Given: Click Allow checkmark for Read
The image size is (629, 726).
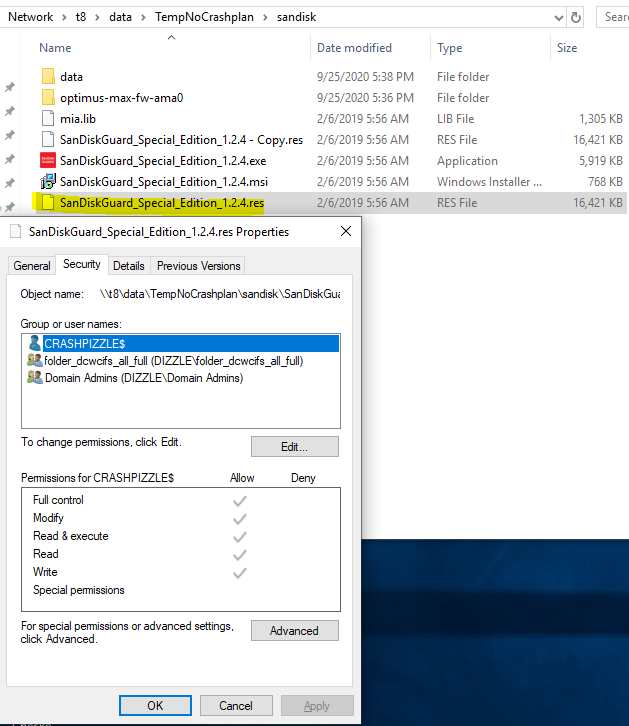Looking at the screenshot, I should pos(240,555).
